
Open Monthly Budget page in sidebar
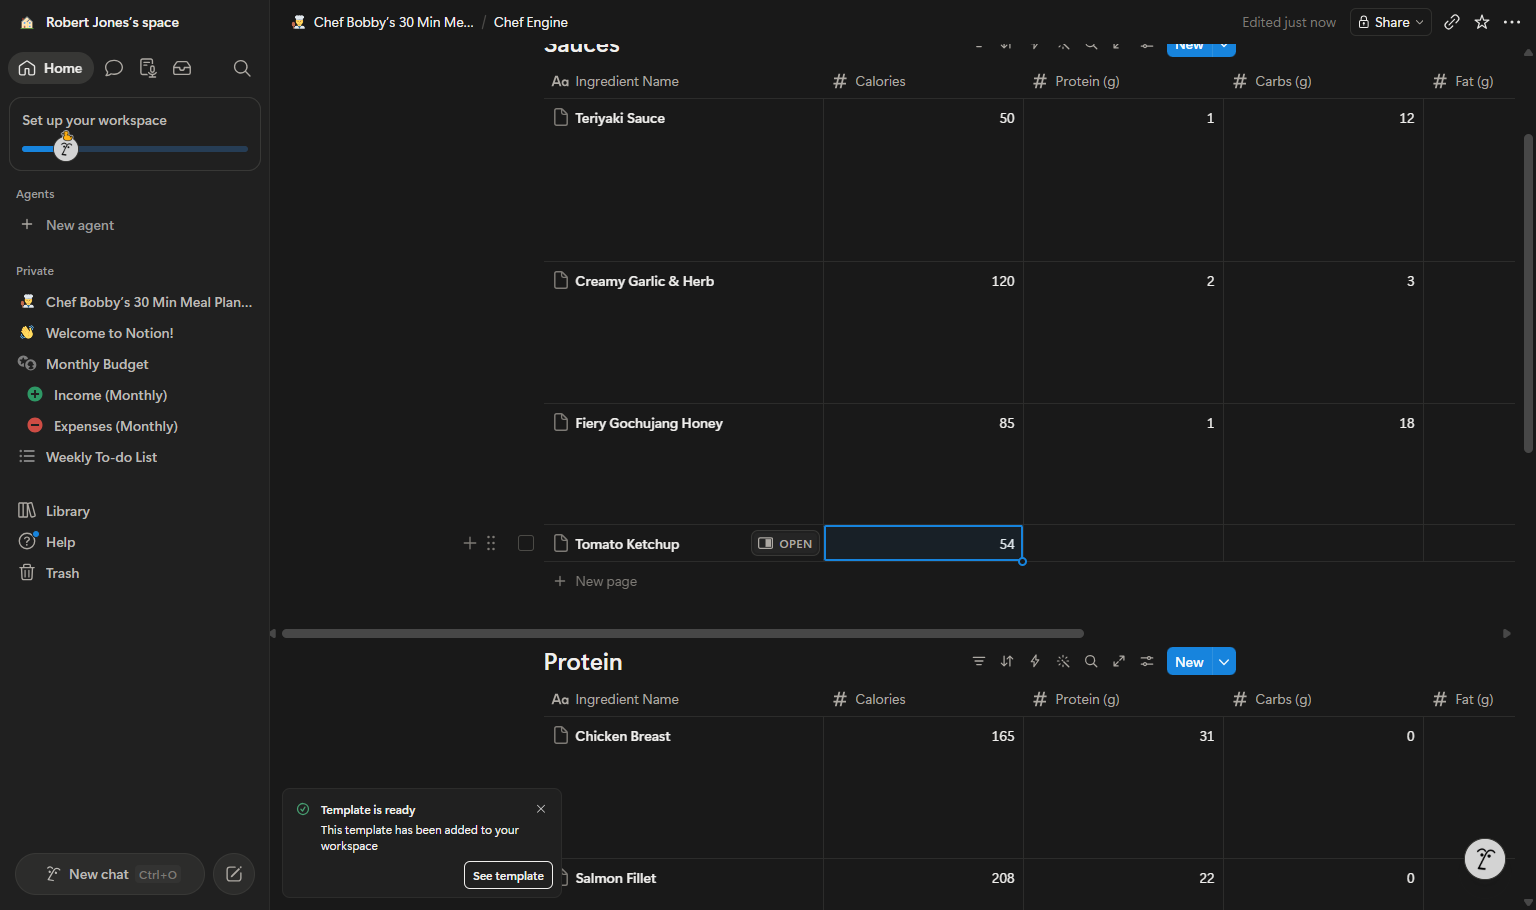(x=135, y=364)
